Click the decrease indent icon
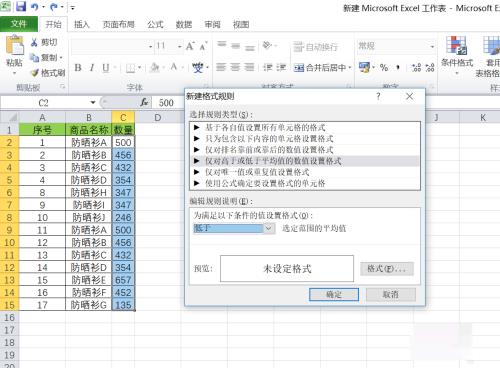 point(268,67)
